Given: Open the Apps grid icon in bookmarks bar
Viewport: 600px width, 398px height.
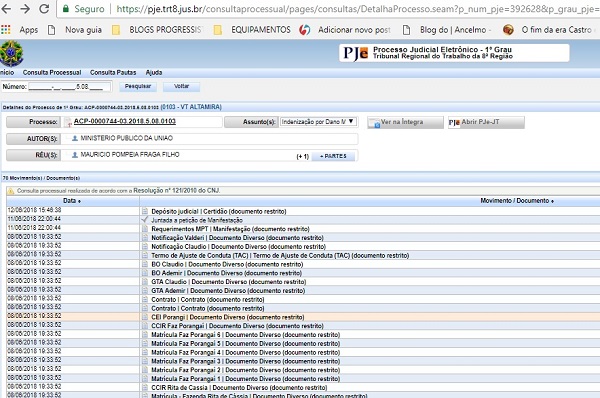Looking at the screenshot, I should [x=6, y=29].
